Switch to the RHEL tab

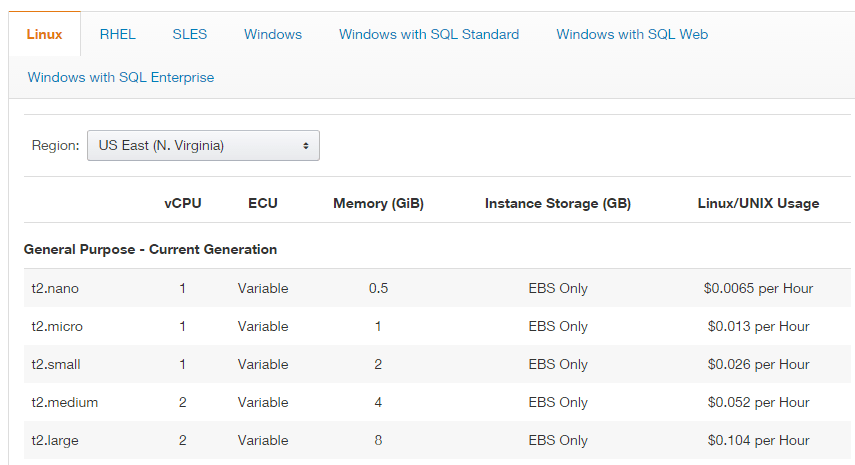[x=117, y=34]
